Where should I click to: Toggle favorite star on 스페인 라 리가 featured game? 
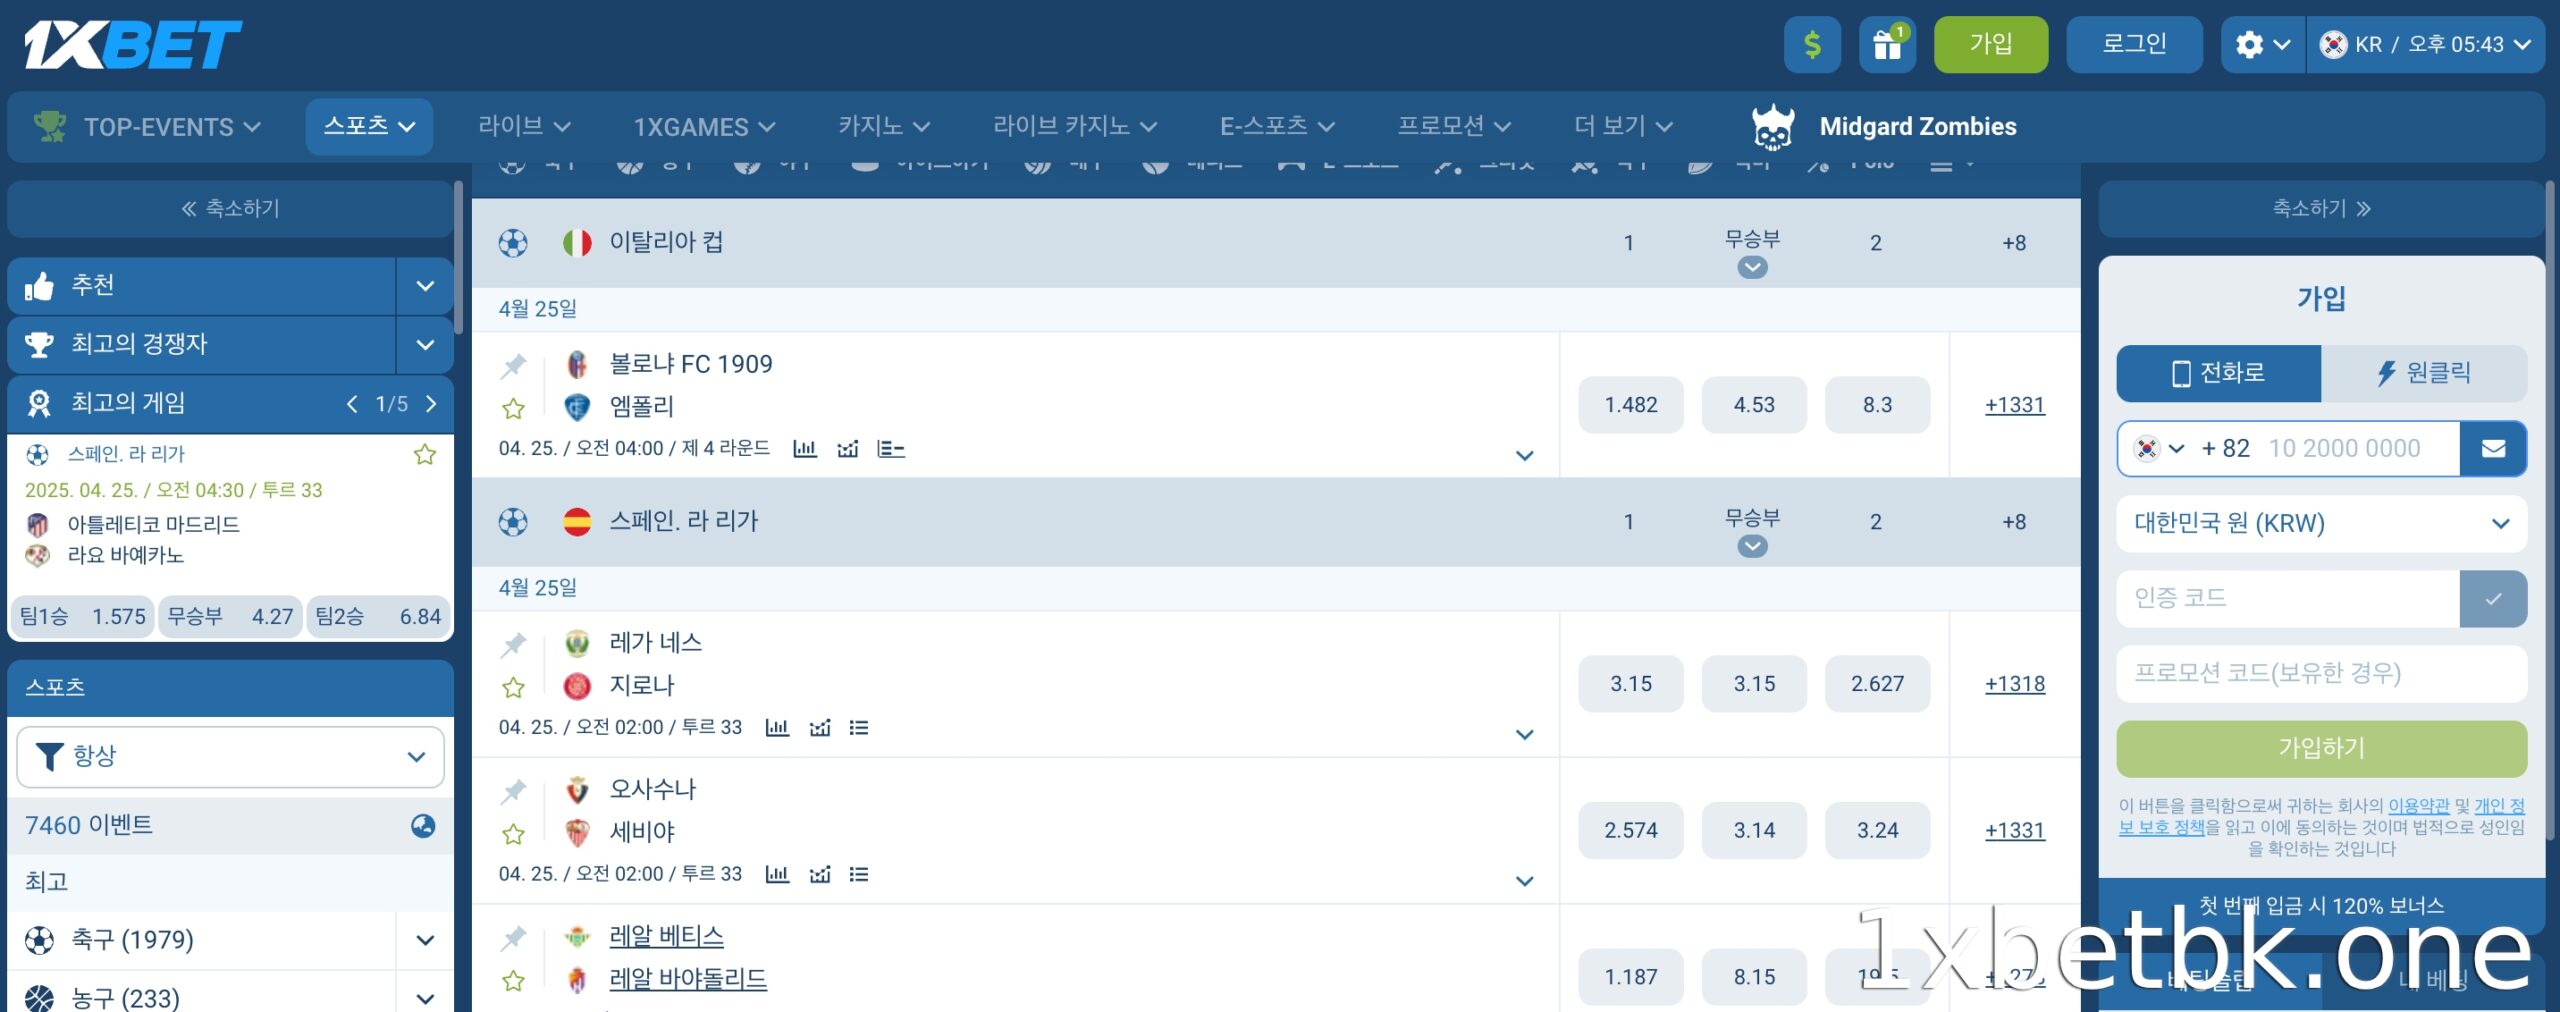tap(425, 455)
